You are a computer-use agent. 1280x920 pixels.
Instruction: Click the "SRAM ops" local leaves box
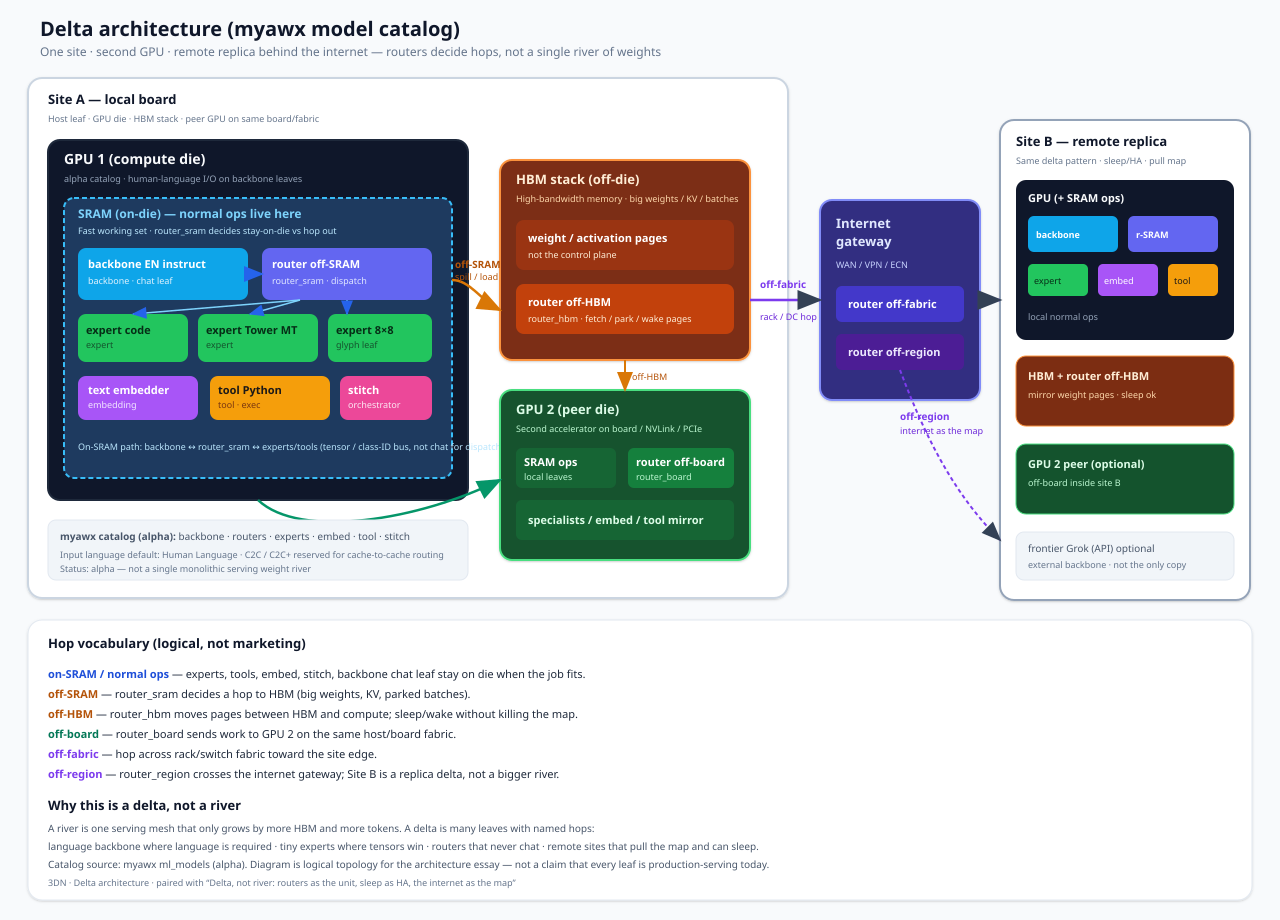(x=566, y=468)
